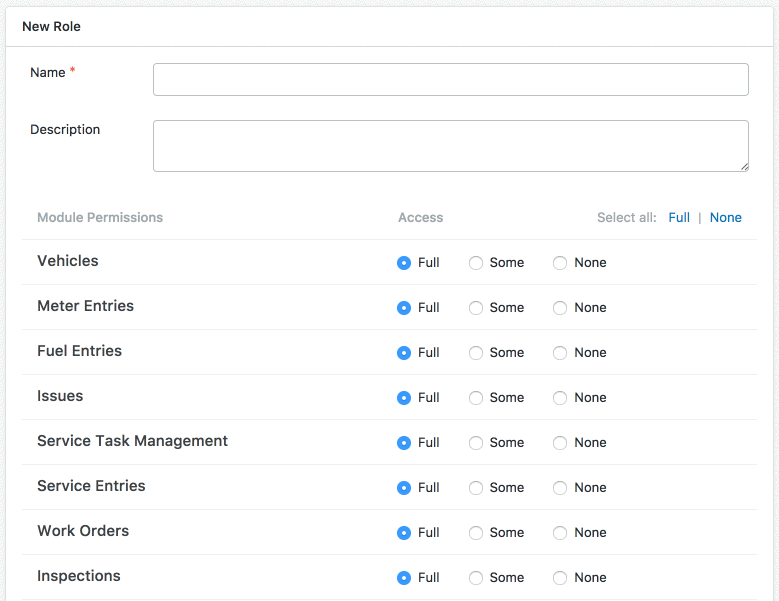Set Issues access to Some
The width and height of the screenshot is (779, 601).
pos(476,398)
